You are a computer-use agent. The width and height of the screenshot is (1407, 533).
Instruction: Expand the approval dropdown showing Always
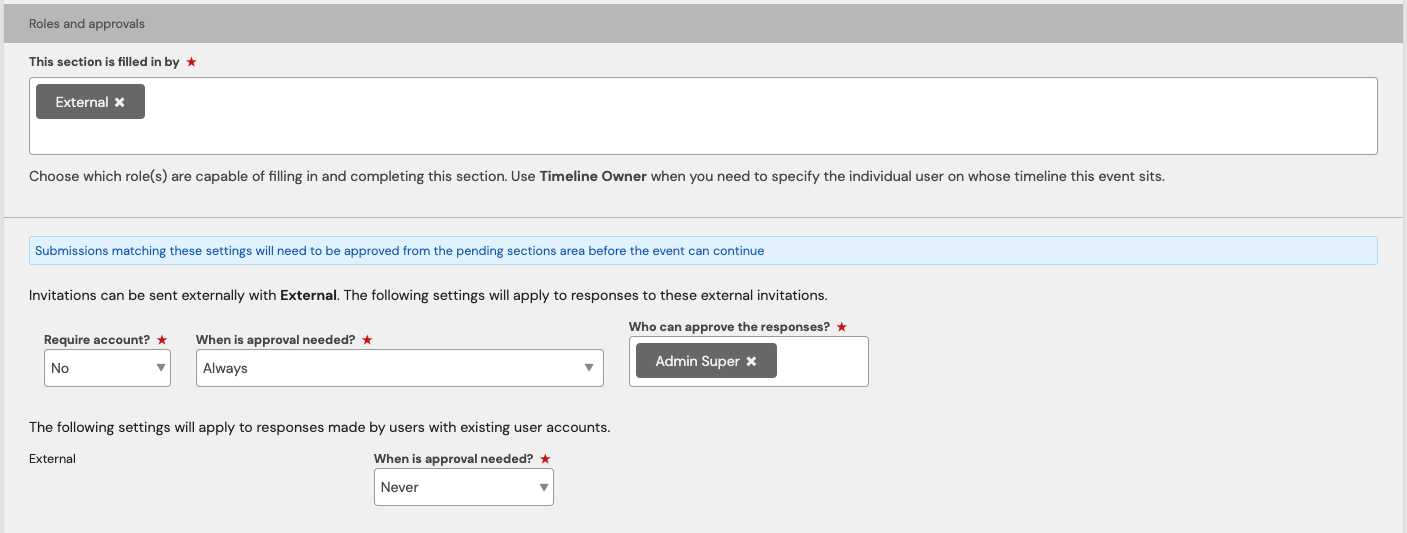click(x=398, y=368)
